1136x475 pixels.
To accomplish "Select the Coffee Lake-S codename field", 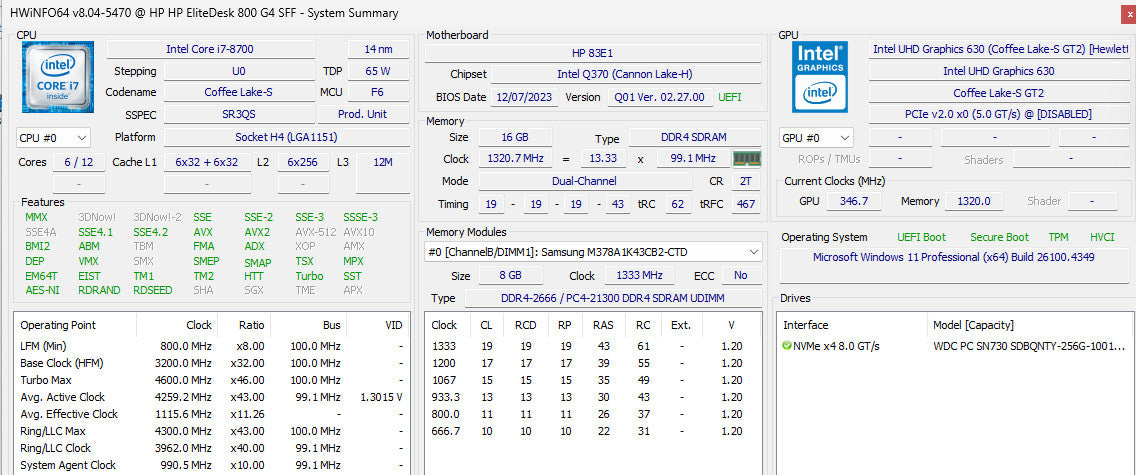I will [x=238, y=93].
